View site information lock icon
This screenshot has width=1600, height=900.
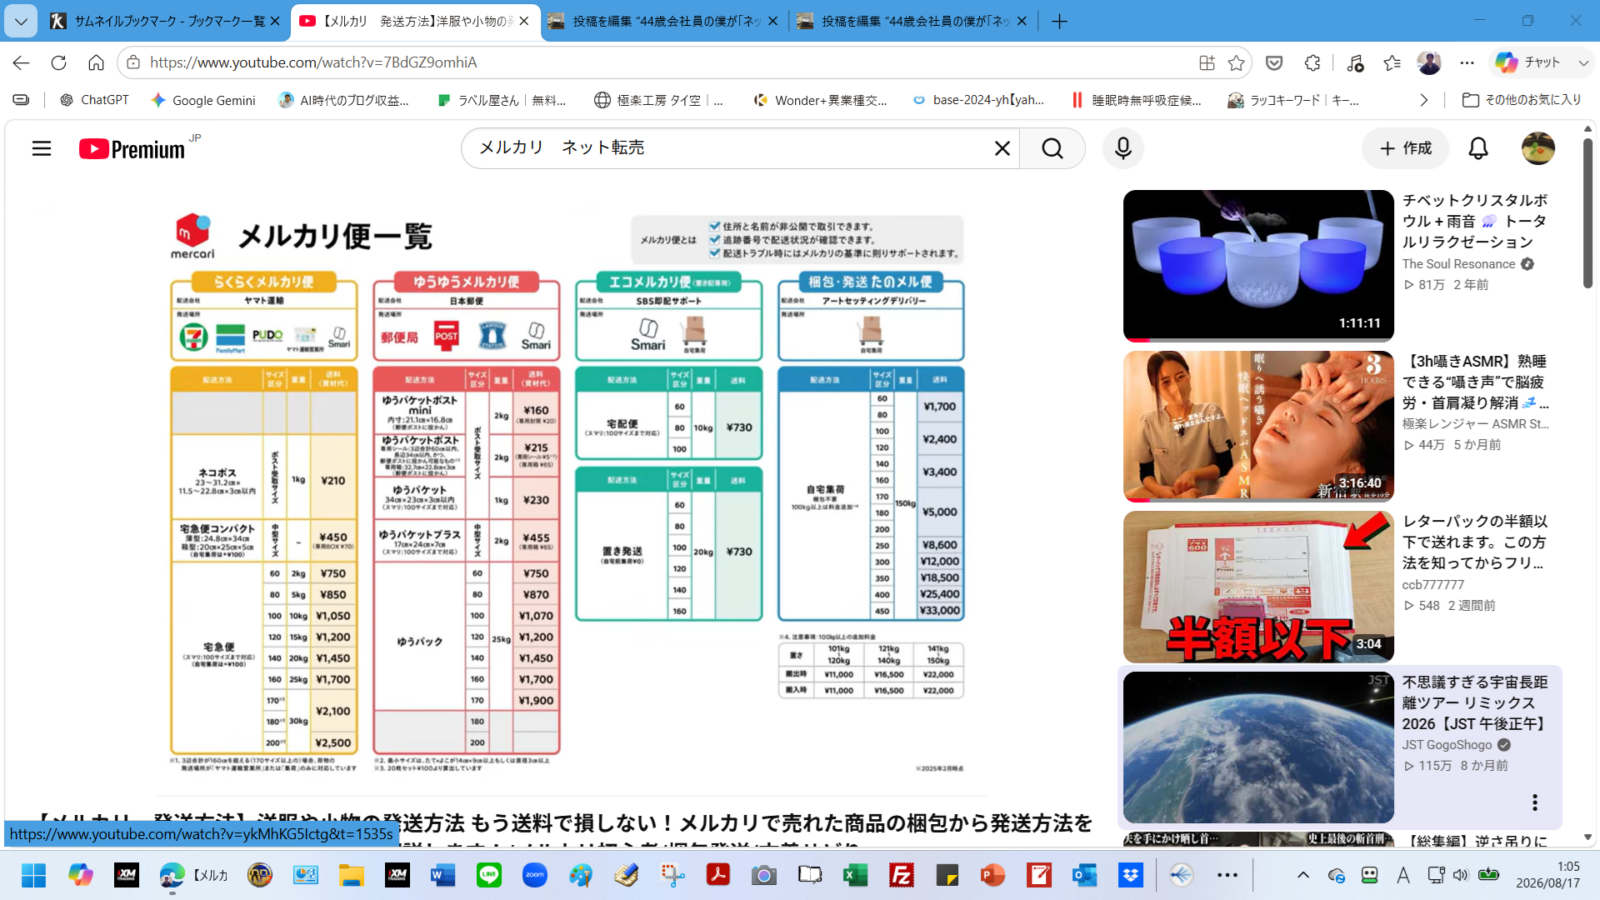coord(133,62)
